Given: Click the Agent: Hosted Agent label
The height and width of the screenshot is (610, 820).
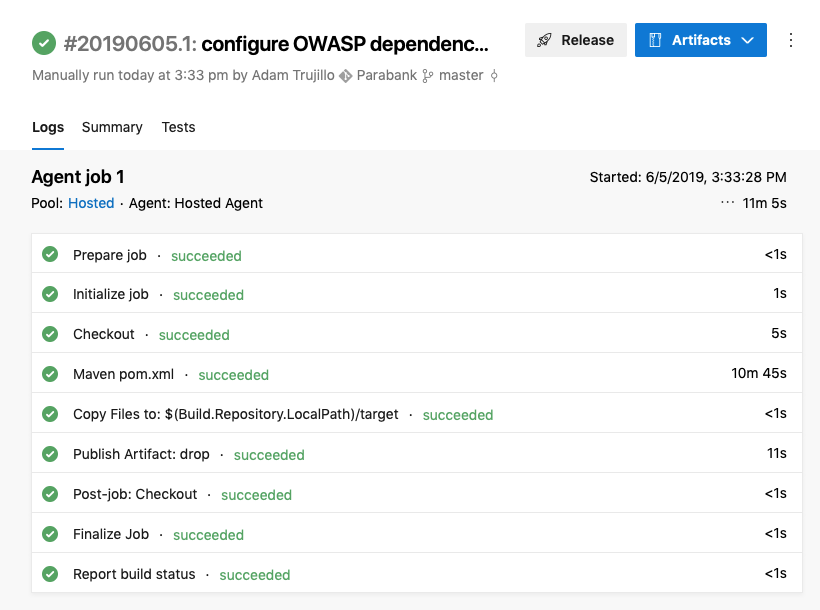Looking at the screenshot, I should 196,203.
